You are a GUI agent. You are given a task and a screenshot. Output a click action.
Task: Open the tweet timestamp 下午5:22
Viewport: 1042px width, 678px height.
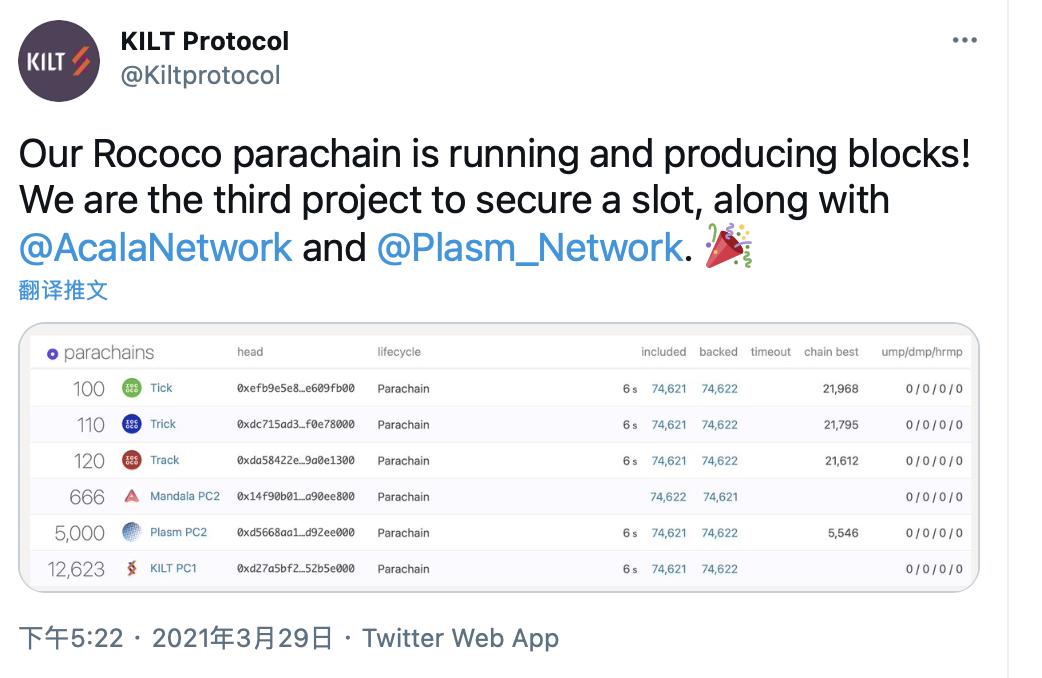(x=71, y=638)
